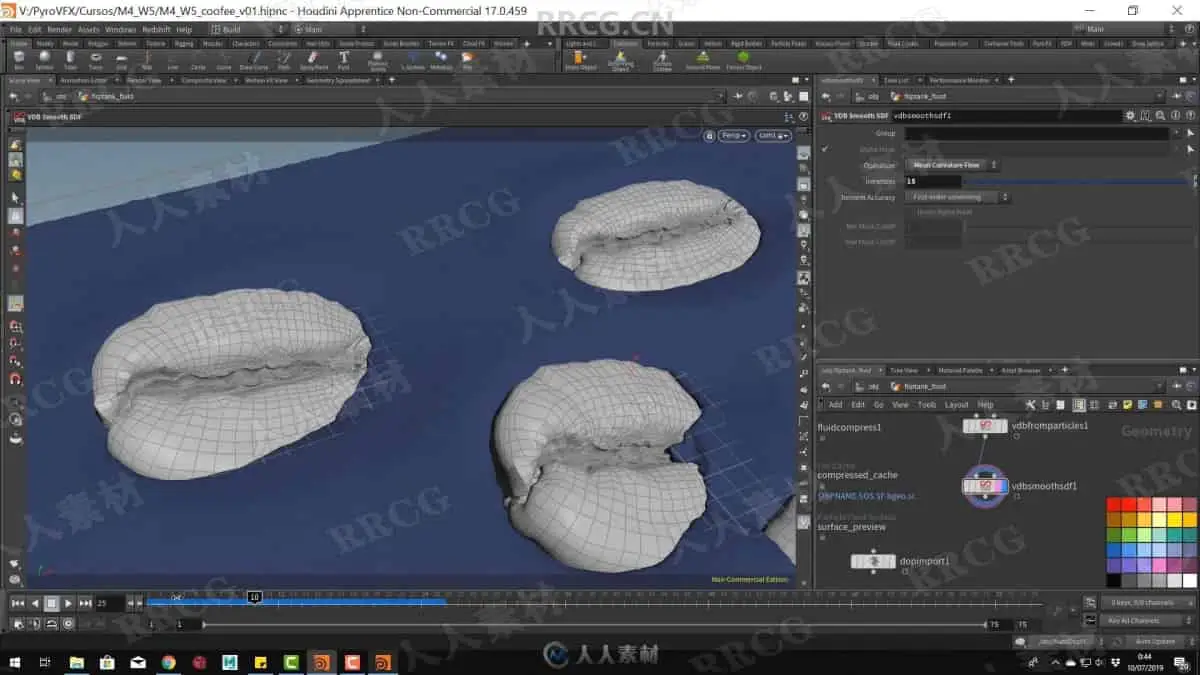
Task: Click the parameter search magnifier icon
Action: 1158,115
